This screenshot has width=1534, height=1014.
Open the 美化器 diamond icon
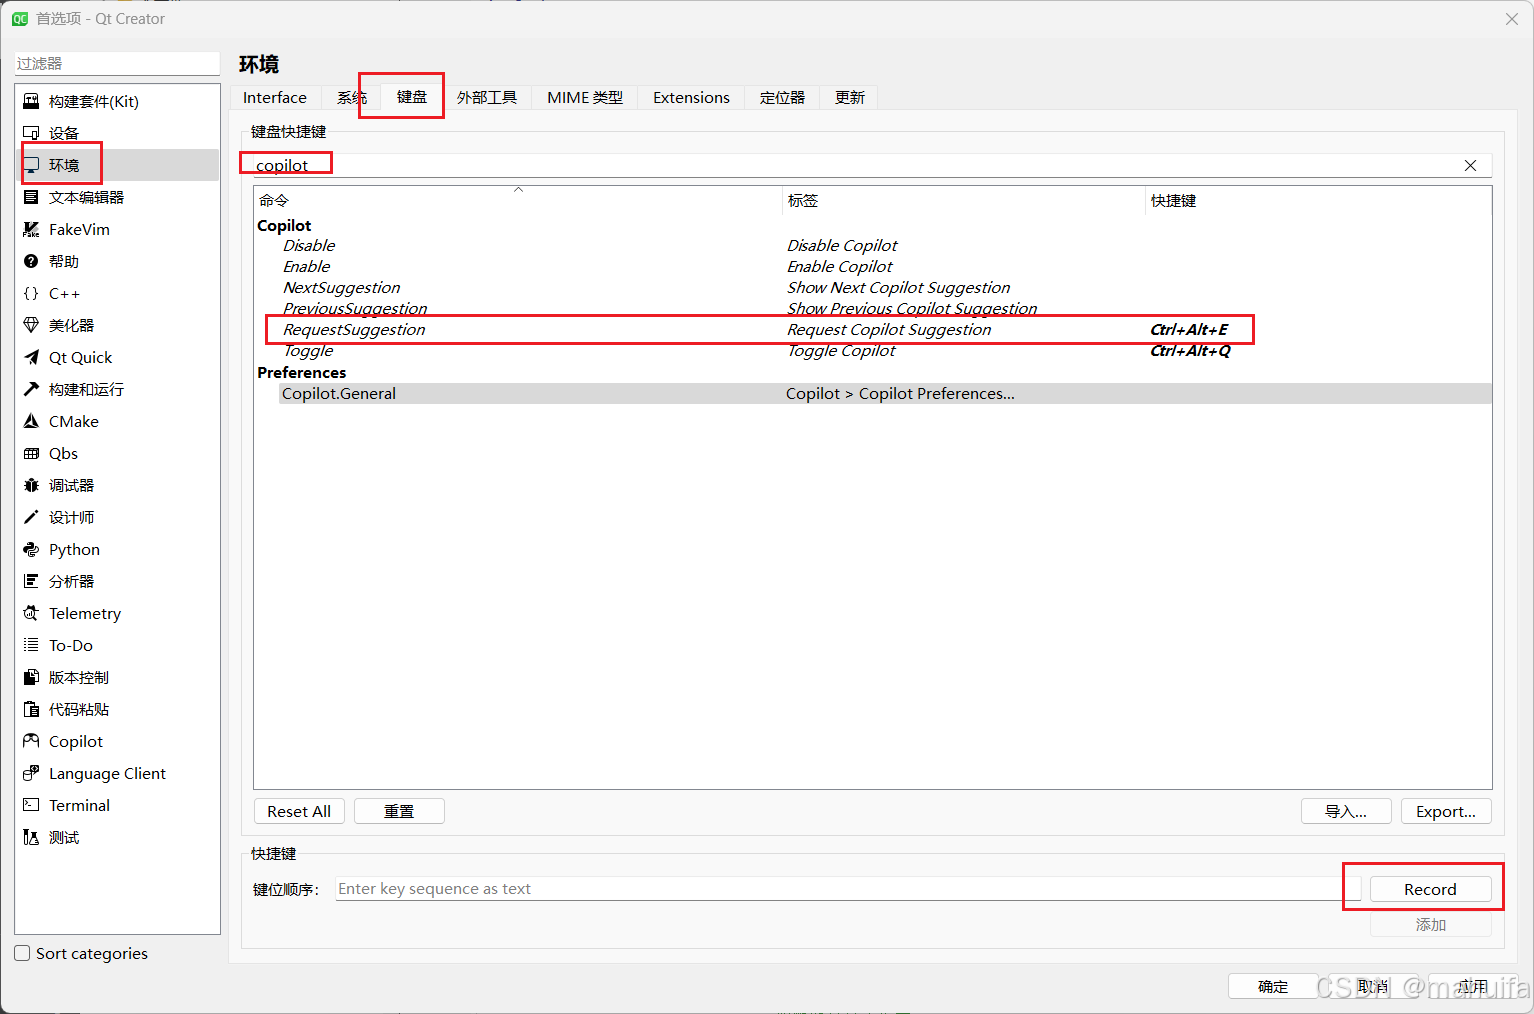tap(31, 325)
